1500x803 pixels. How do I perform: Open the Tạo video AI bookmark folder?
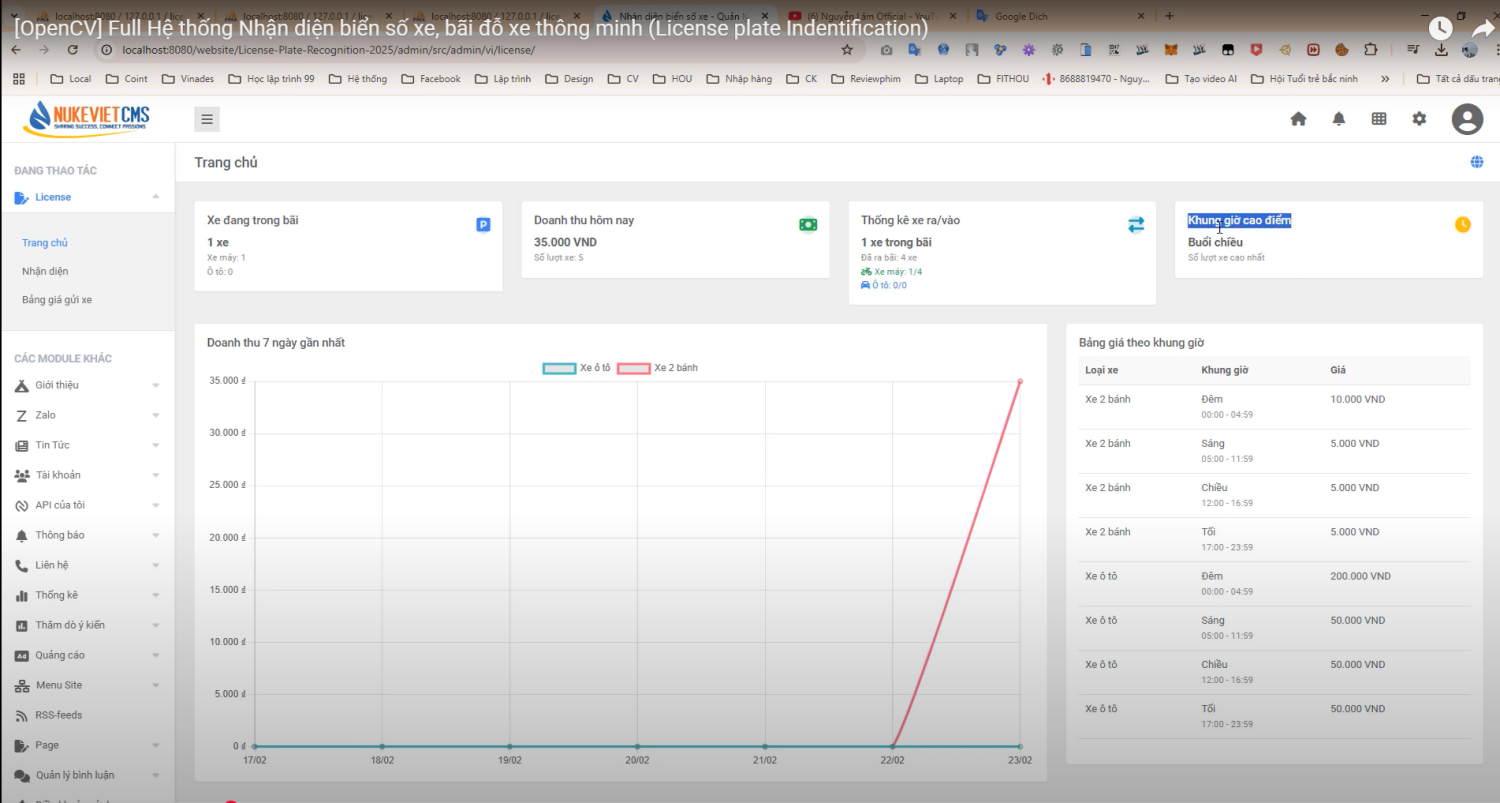click(1201, 78)
